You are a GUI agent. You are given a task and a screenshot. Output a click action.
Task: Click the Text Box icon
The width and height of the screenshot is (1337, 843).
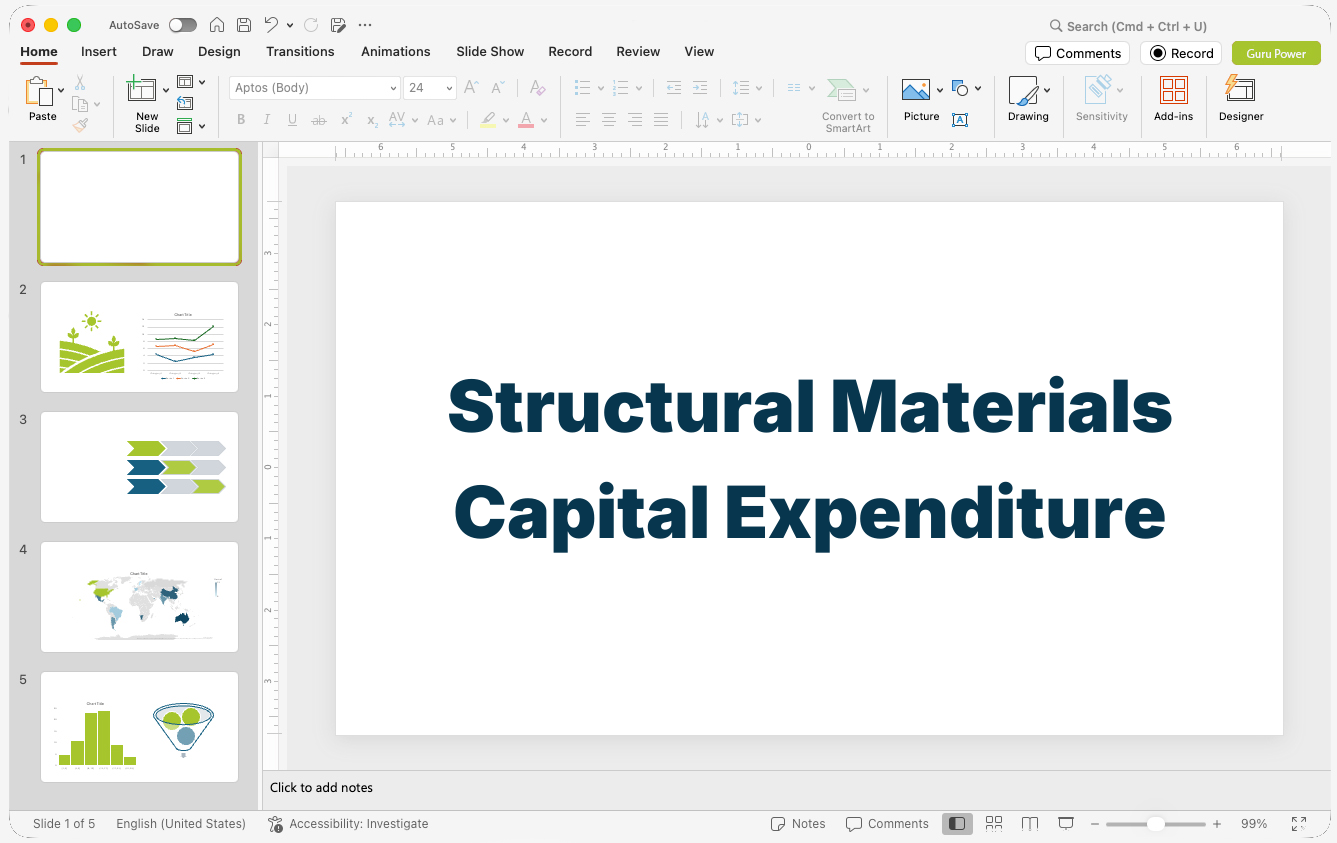(960, 120)
